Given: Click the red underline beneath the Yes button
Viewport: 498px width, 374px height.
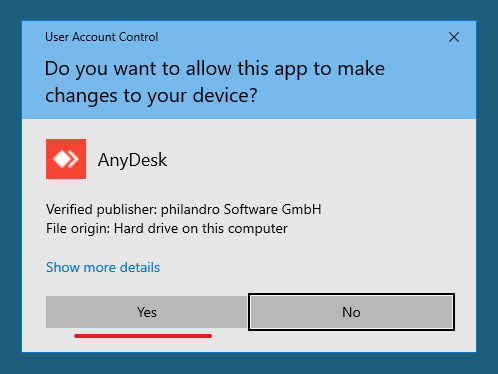Looking at the screenshot, I should click(x=143, y=336).
